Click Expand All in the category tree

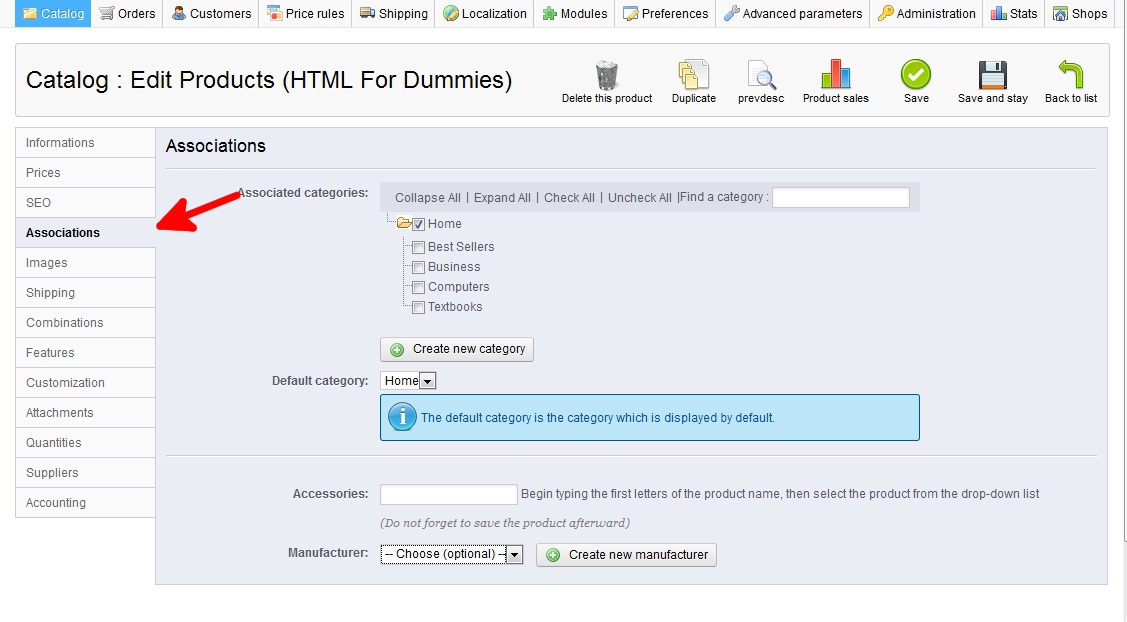click(502, 198)
